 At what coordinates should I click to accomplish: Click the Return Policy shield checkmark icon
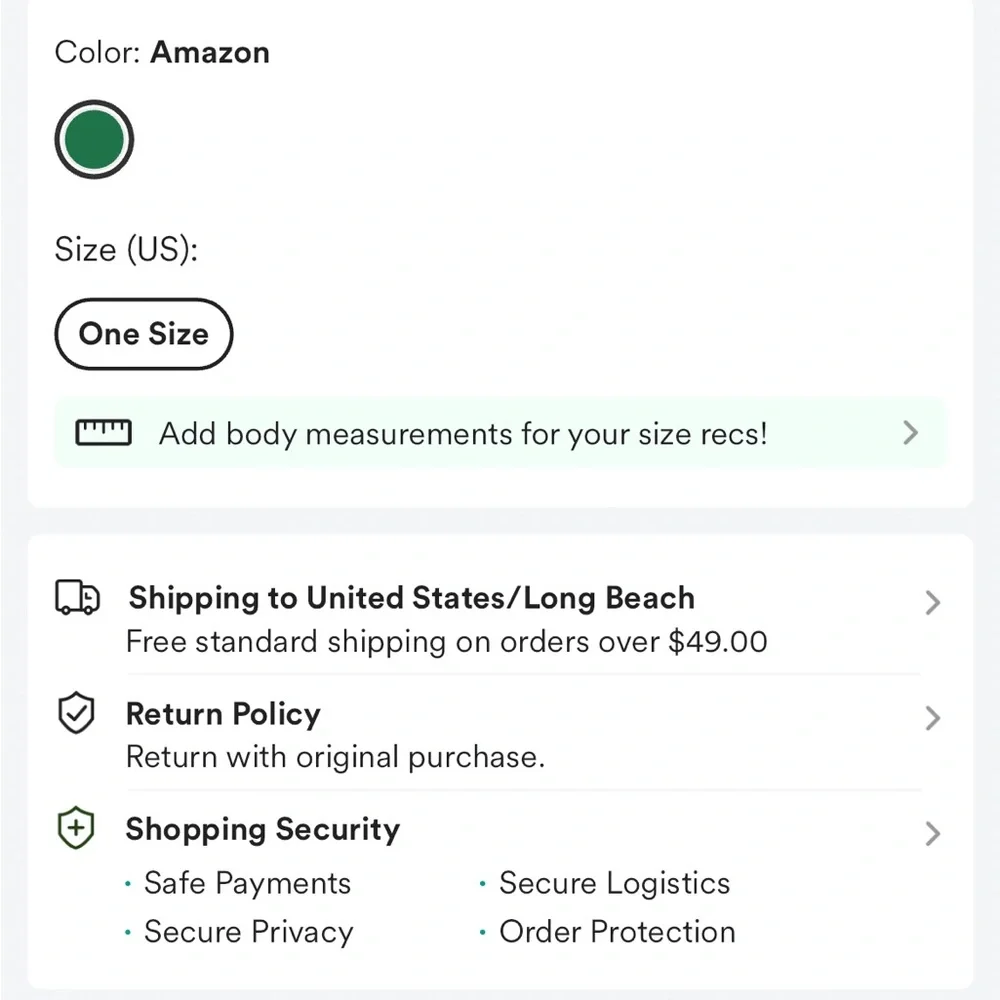[x=76, y=712]
